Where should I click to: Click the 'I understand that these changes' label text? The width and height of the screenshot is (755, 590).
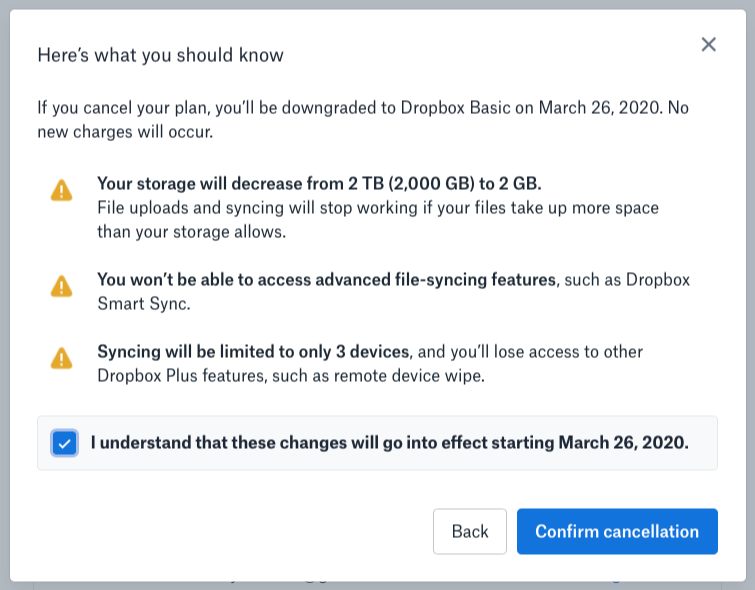point(390,443)
